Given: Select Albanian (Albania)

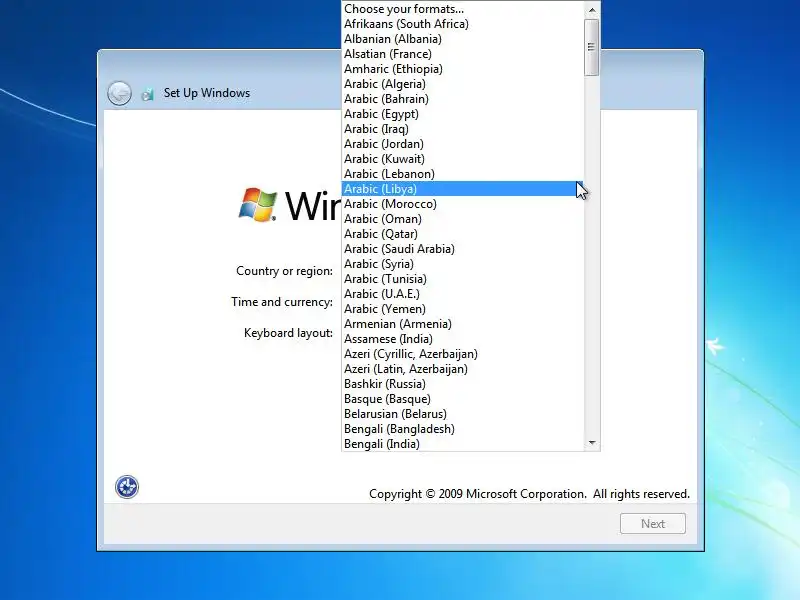Looking at the screenshot, I should (x=462, y=39).
